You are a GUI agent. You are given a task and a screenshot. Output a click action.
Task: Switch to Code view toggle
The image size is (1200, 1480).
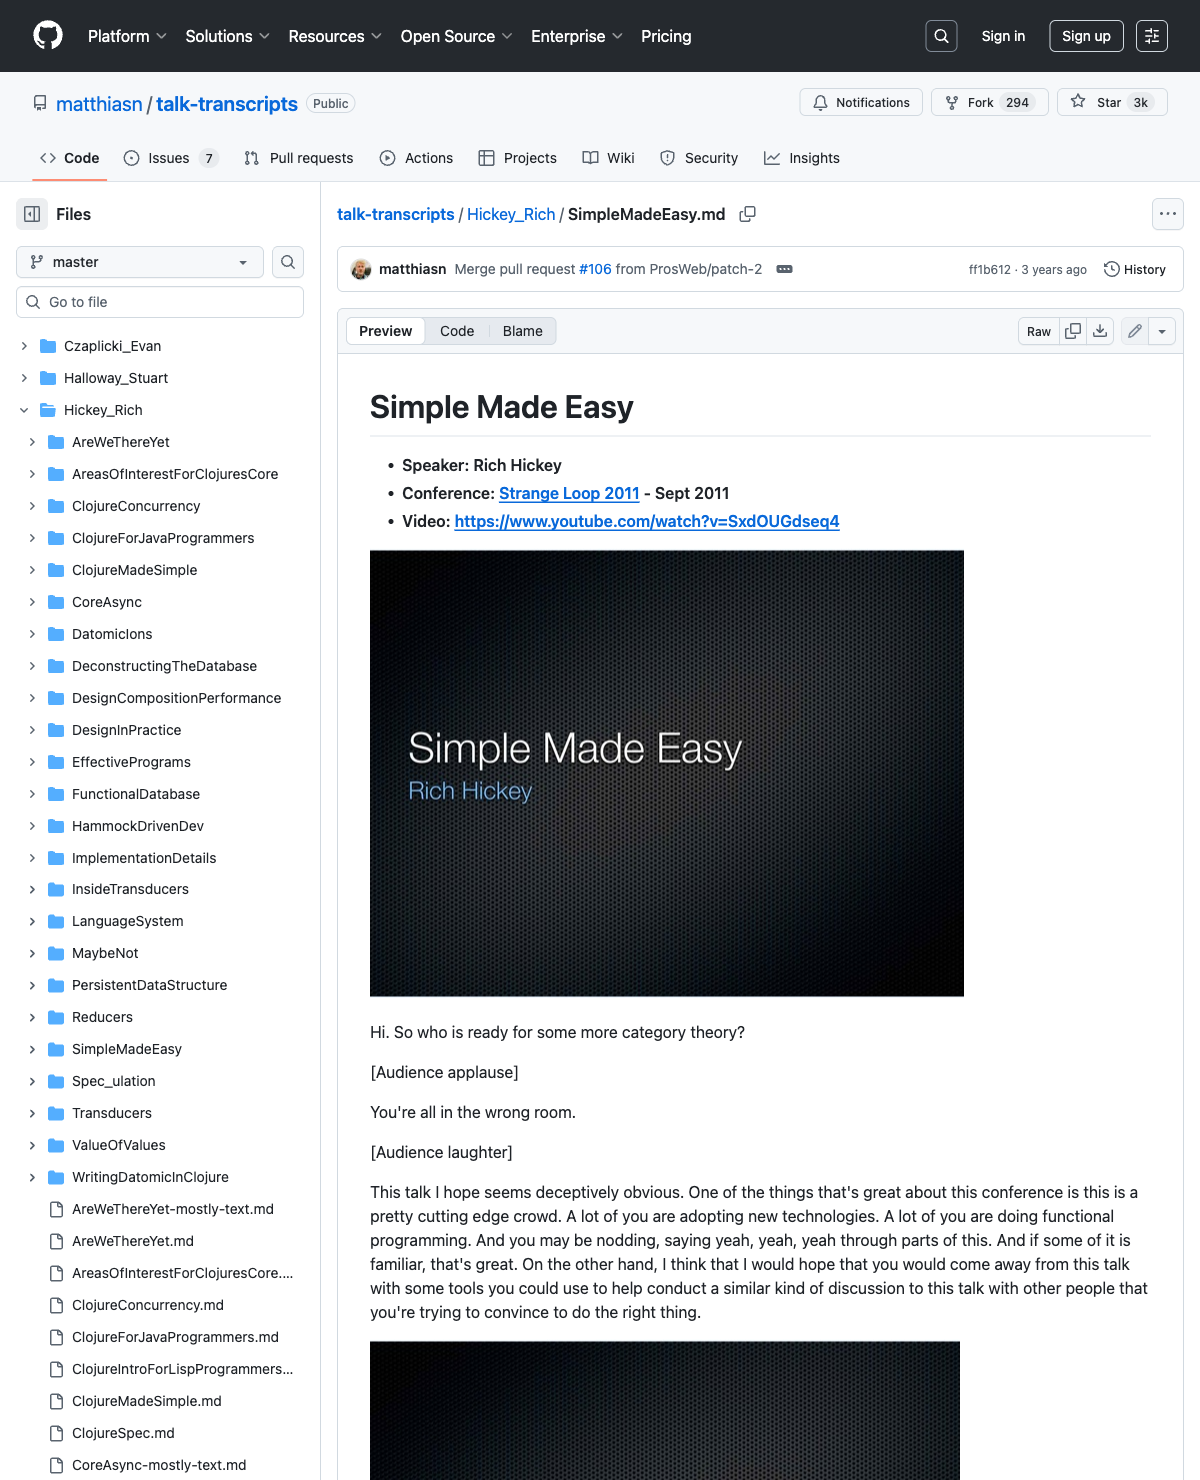457,331
